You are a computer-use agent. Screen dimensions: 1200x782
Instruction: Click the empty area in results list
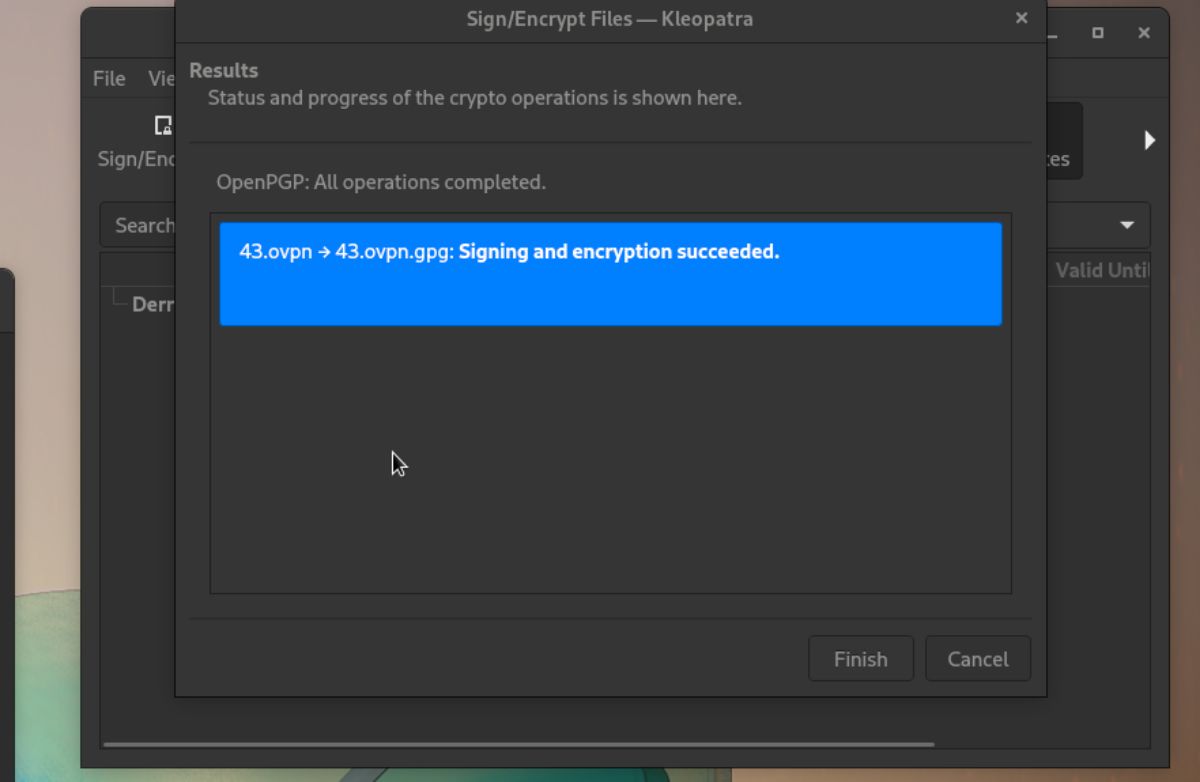(x=611, y=460)
